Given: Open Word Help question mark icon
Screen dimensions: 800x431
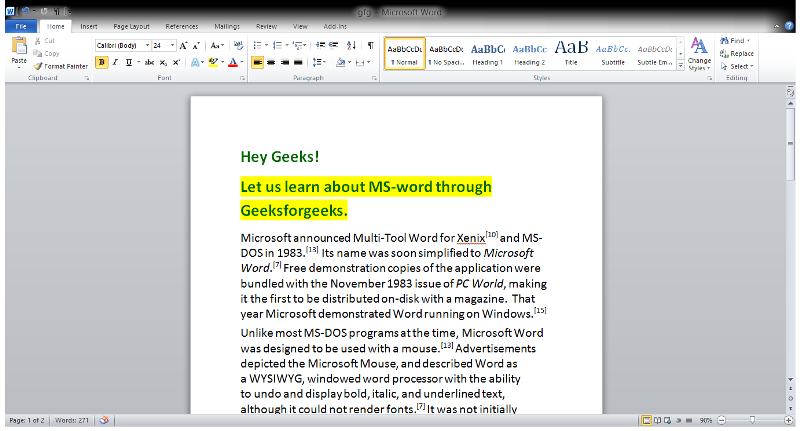Looking at the screenshot, I should [x=789, y=26].
